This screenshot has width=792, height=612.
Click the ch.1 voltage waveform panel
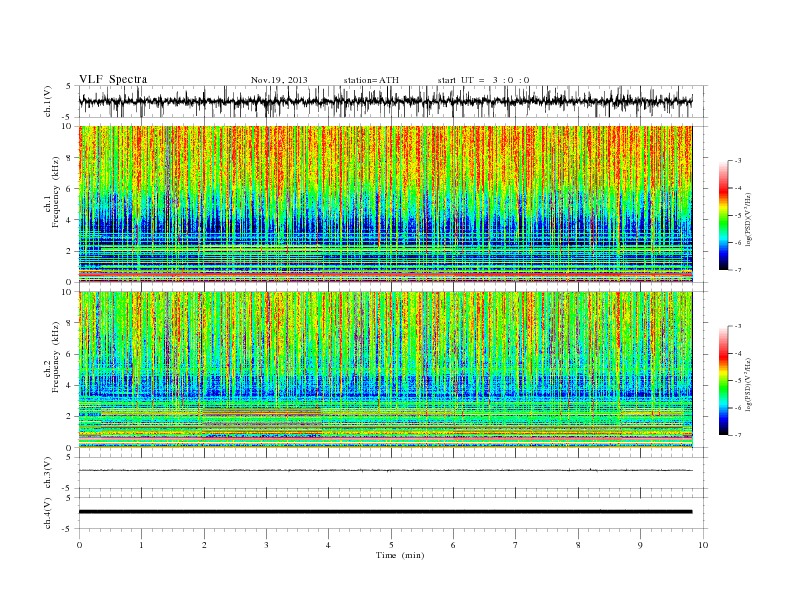(x=393, y=101)
